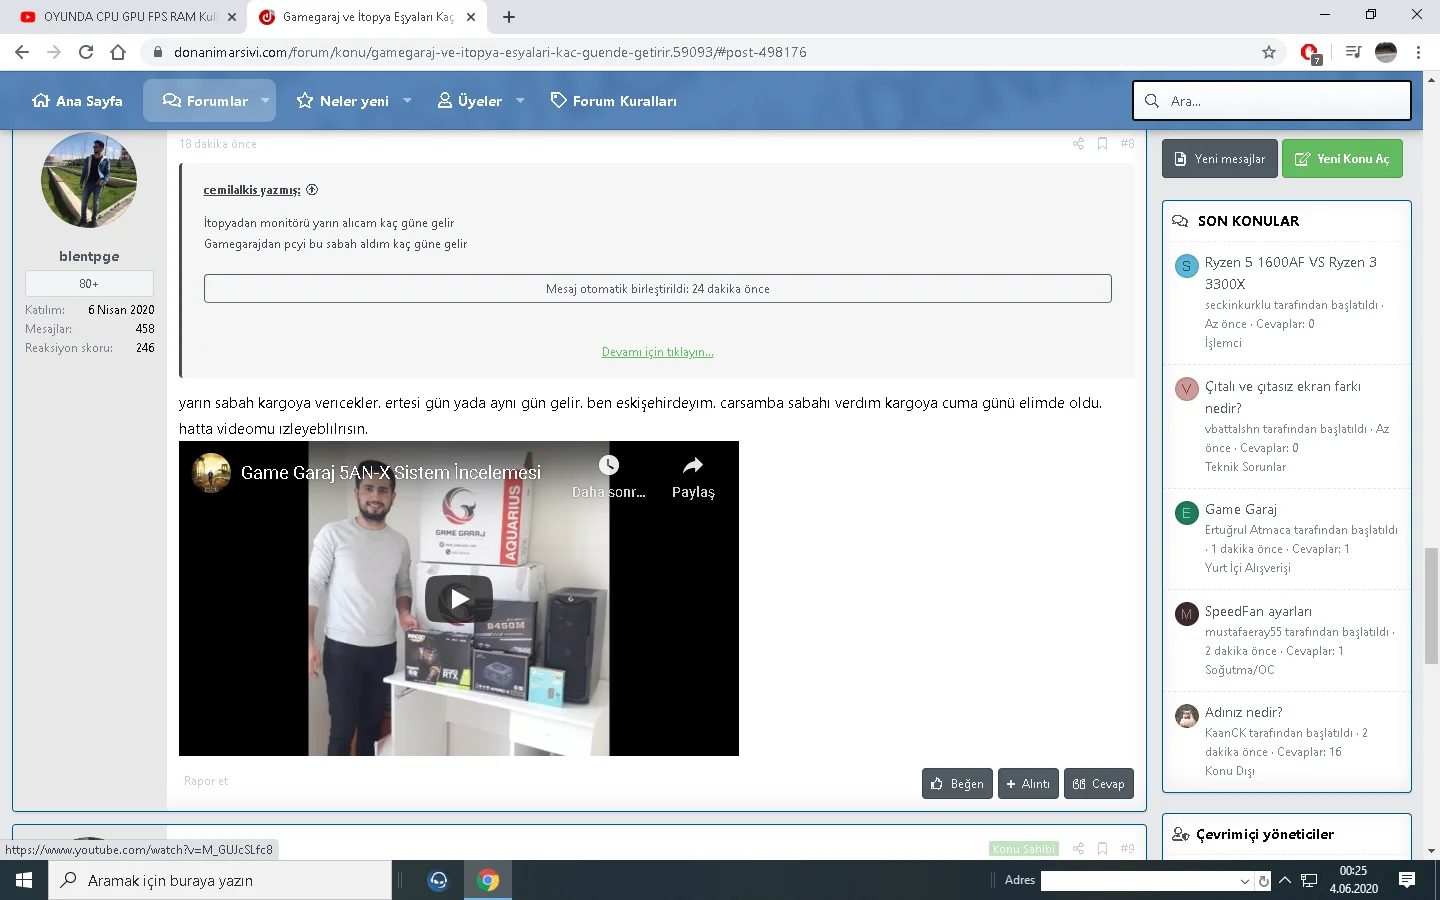Open the blentpge username link
The image size is (1440, 900).
89,256
